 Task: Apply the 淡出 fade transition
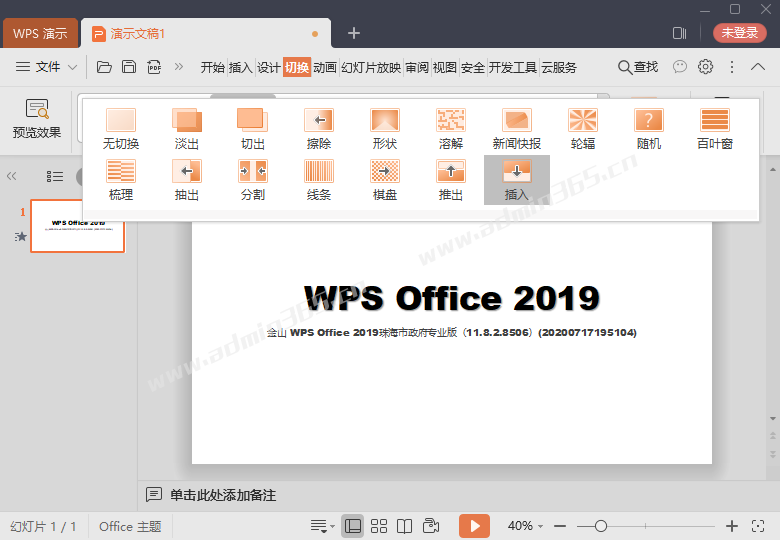point(187,129)
